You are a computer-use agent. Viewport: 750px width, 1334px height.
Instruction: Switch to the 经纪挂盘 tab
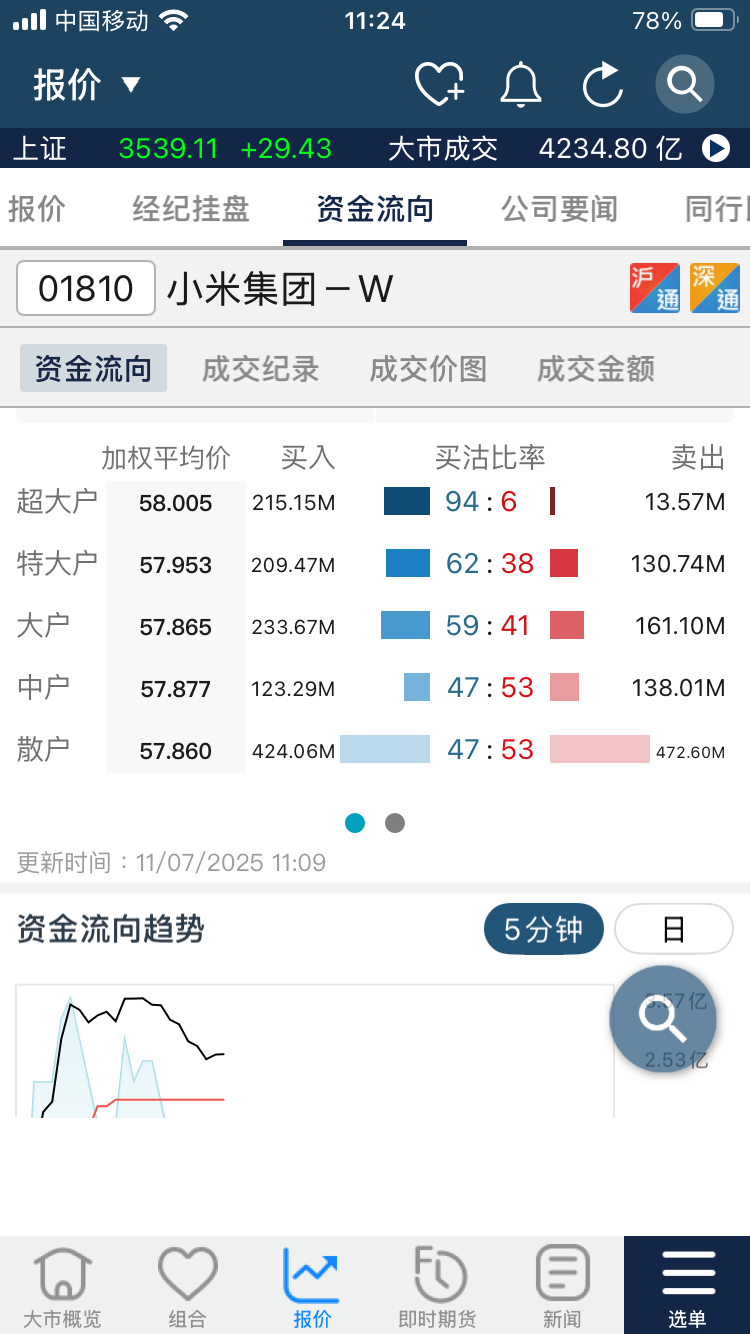pos(191,209)
